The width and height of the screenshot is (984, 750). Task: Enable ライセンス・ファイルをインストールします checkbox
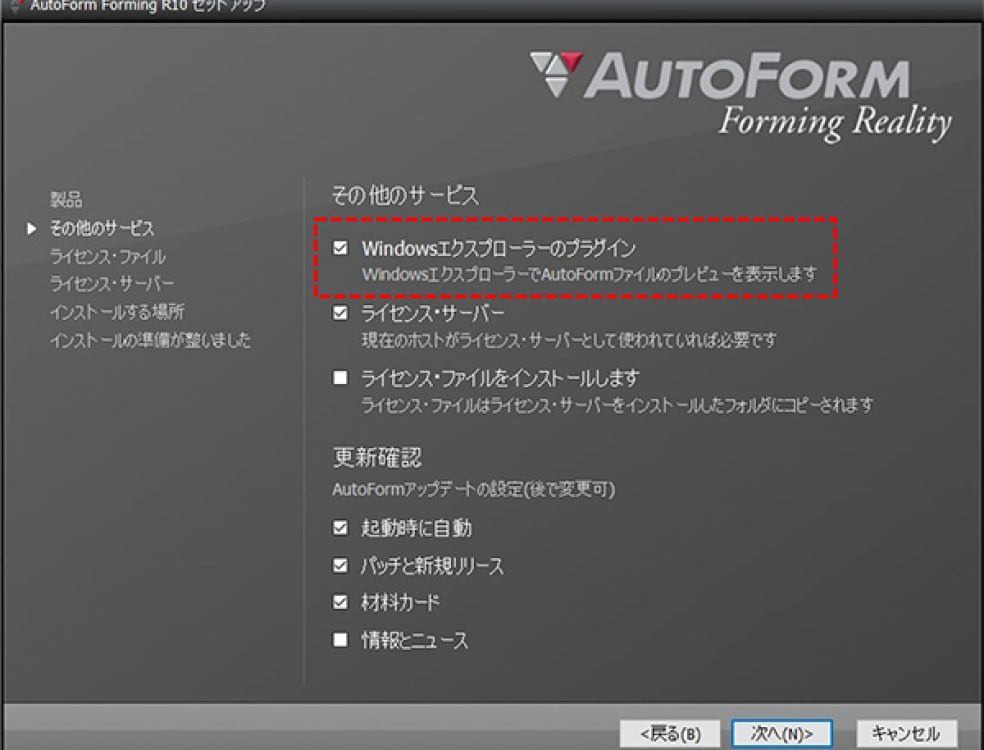click(340, 377)
